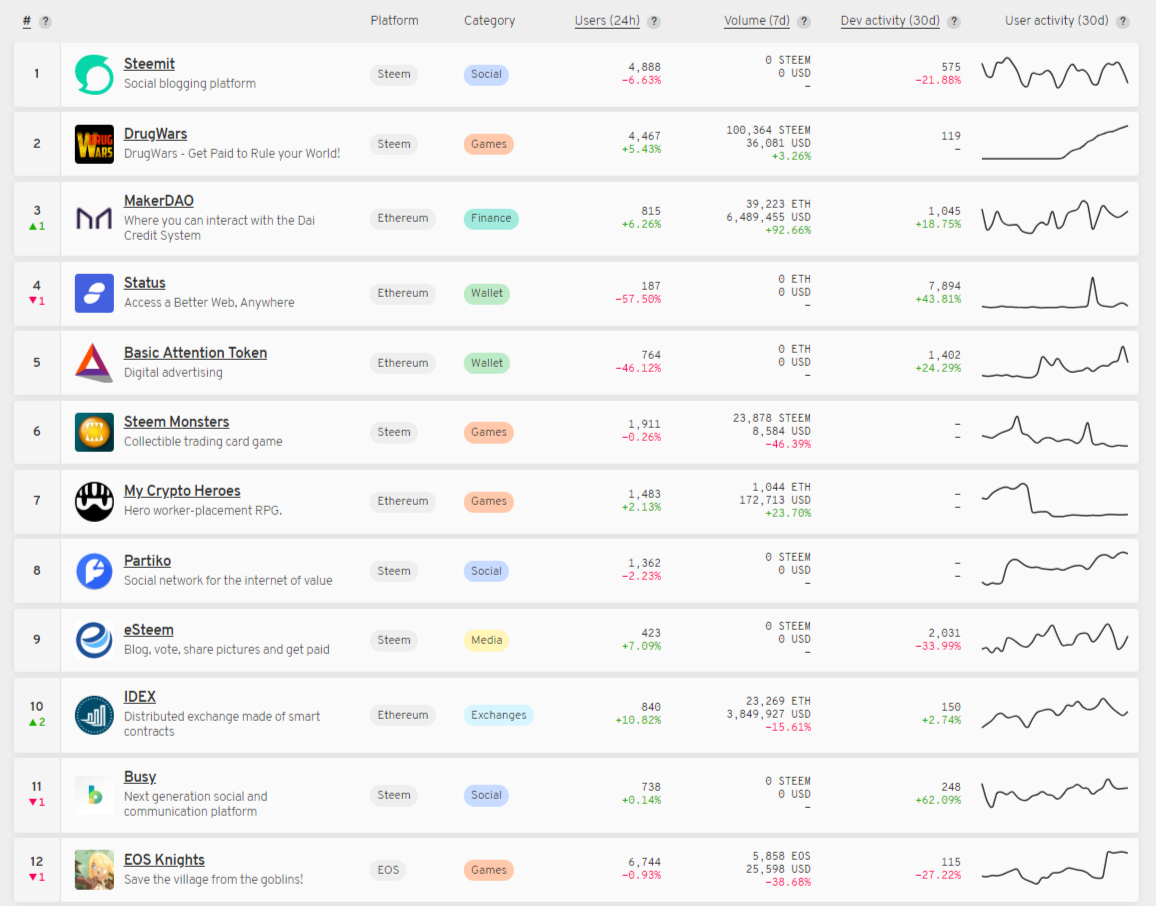Image resolution: width=1156 pixels, height=906 pixels.
Task: Click the Games tag in Steem Monsters row
Action: pyautogui.click(x=489, y=433)
